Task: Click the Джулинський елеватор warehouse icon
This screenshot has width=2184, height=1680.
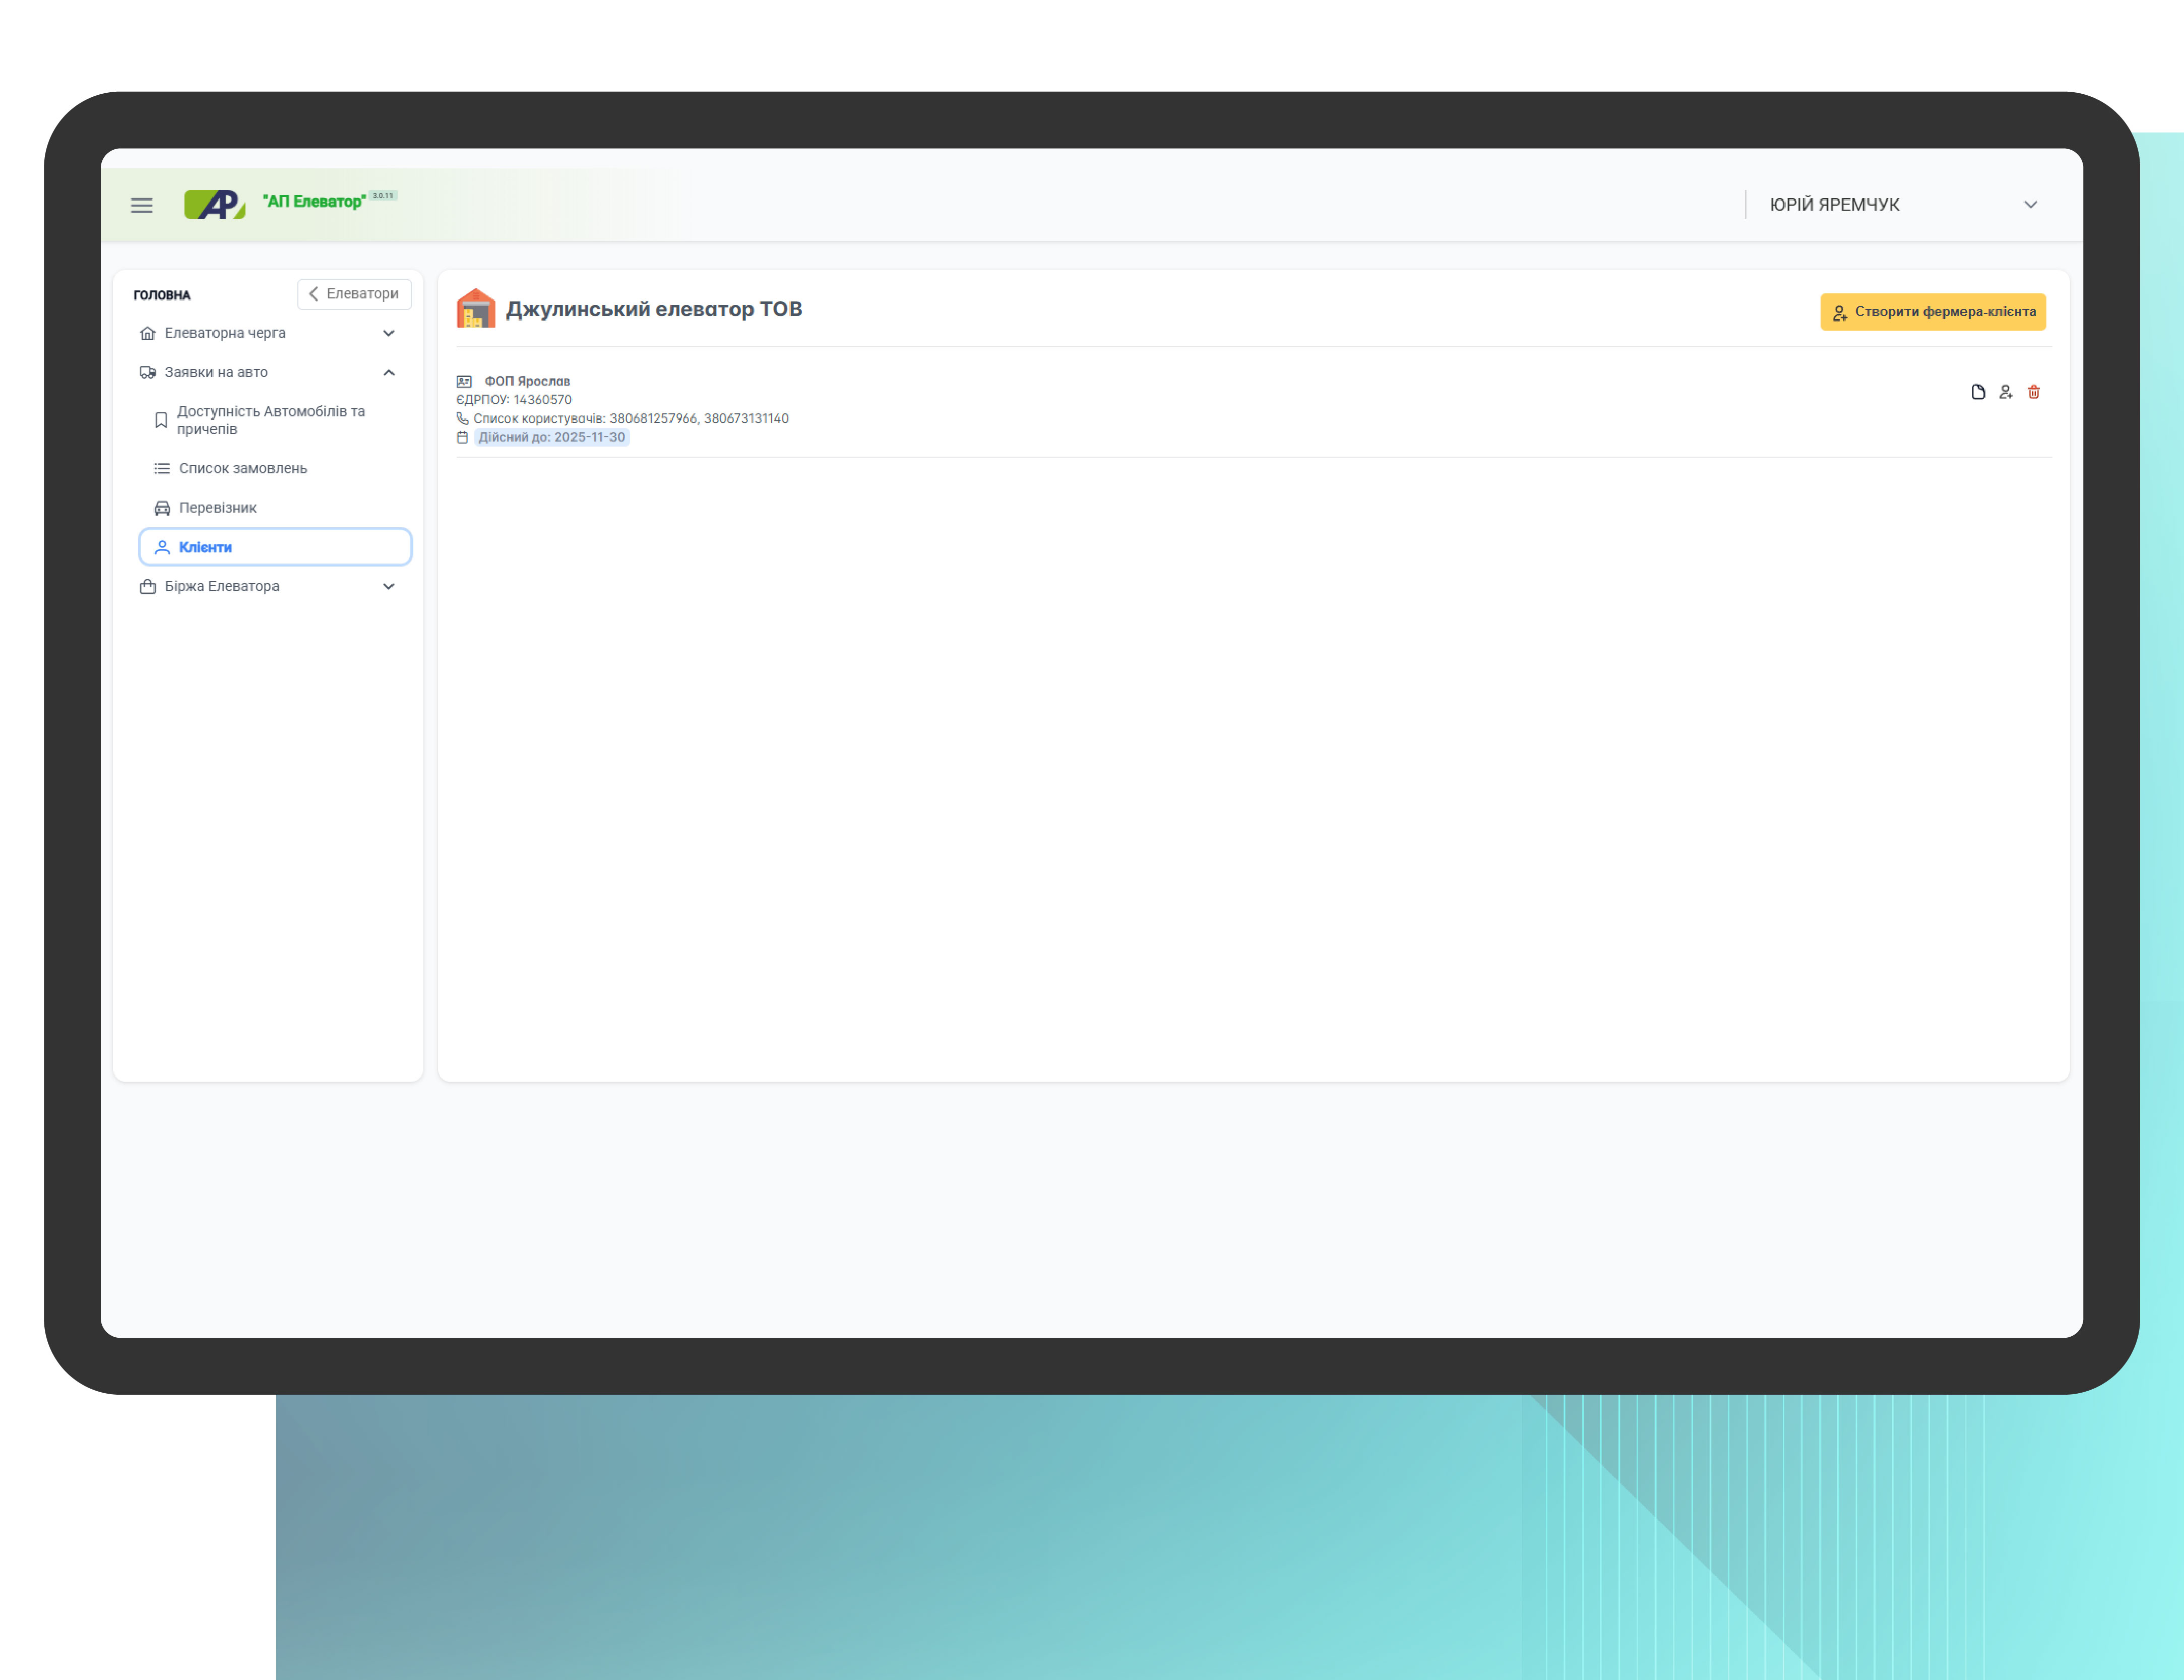Action: pyautogui.click(x=476, y=309)
